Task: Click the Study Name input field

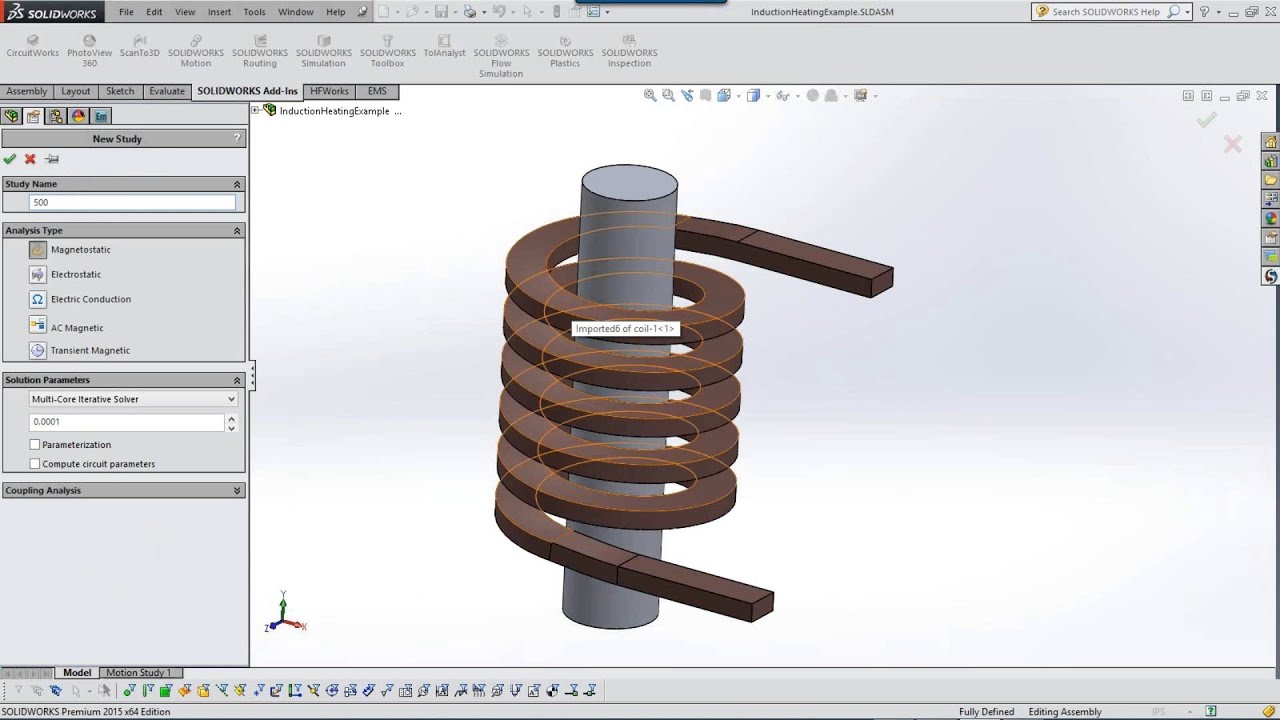Action: 133,202
